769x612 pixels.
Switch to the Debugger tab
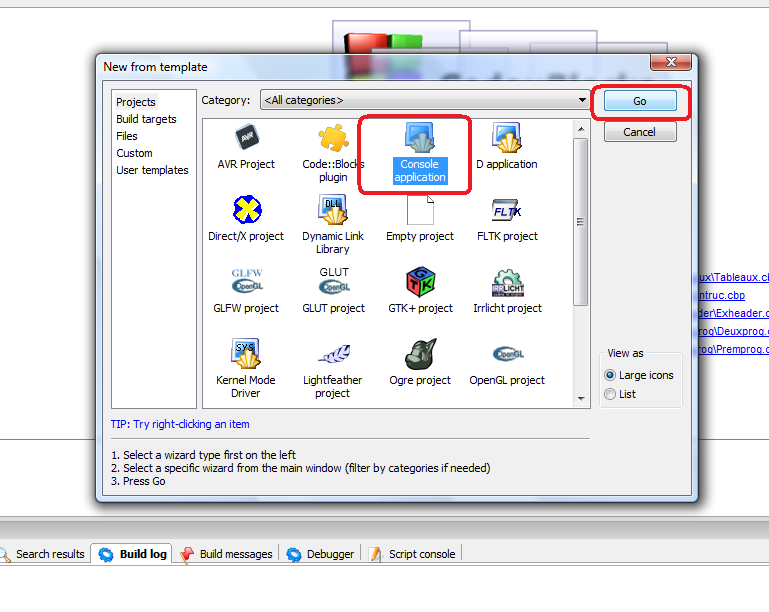(x=321, y=554)
